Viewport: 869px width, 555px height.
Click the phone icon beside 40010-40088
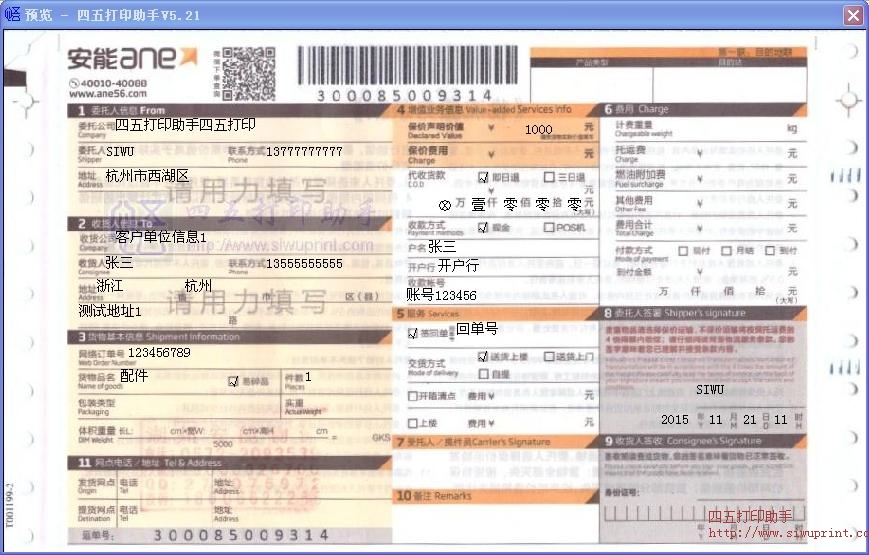tap(74, 83)
